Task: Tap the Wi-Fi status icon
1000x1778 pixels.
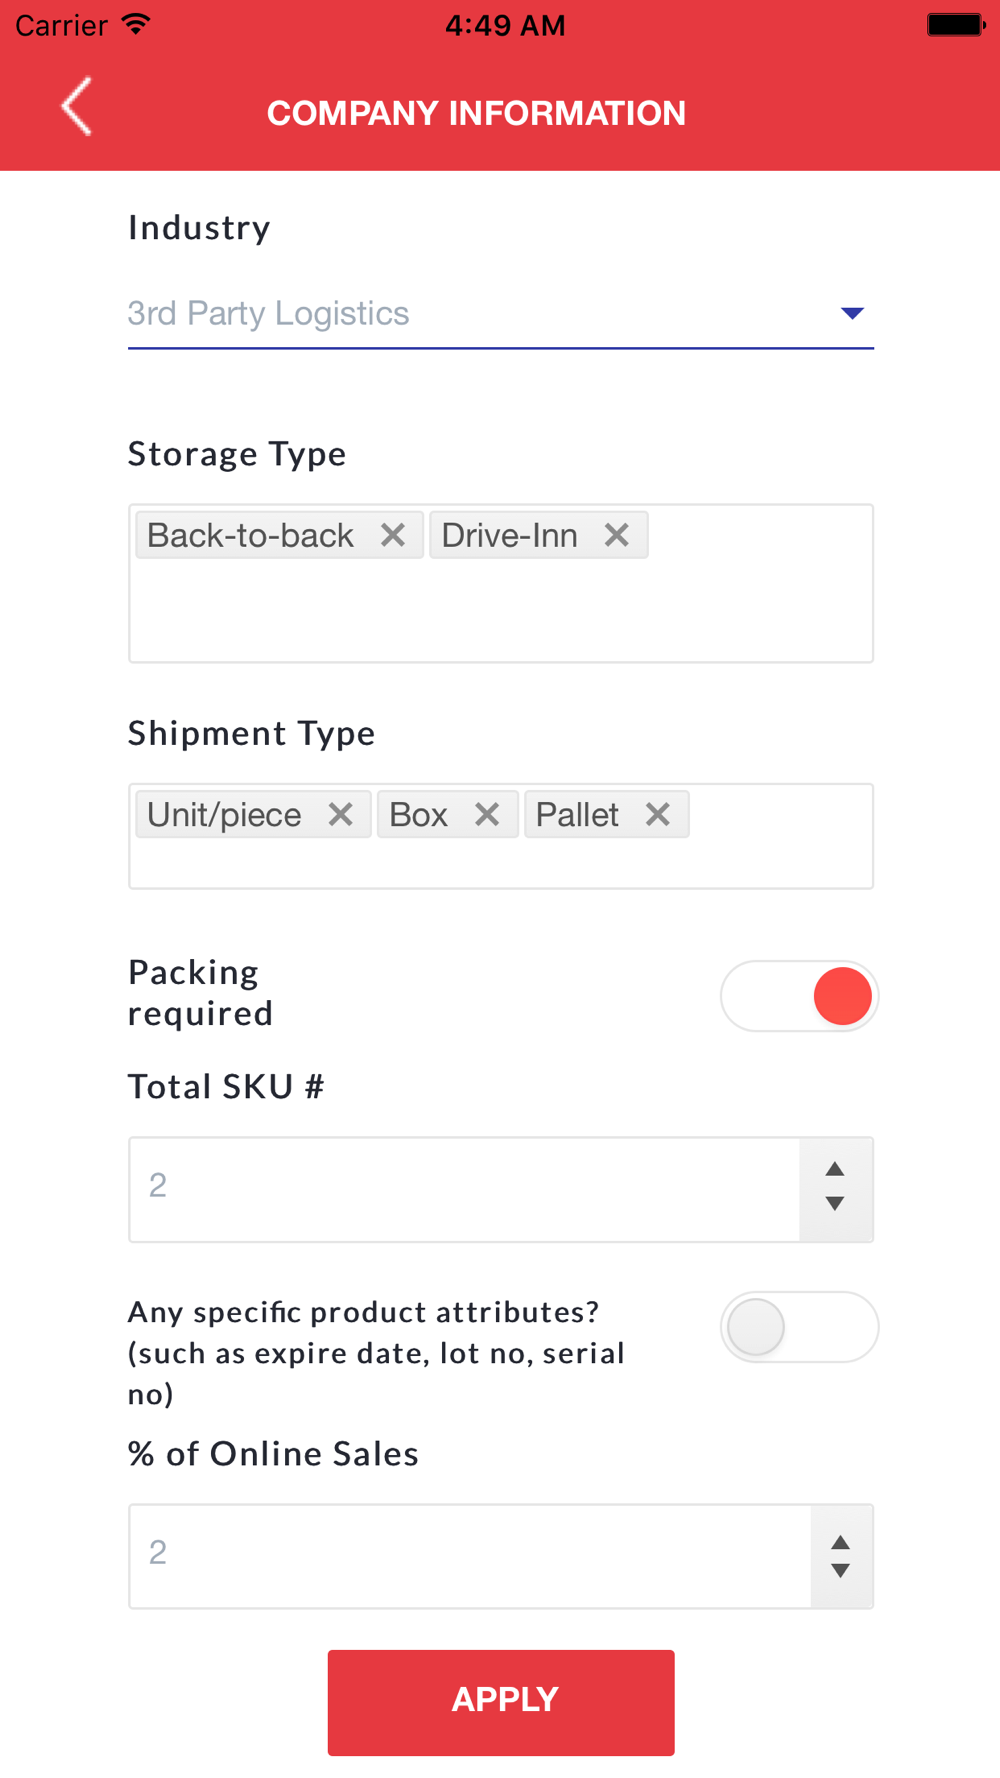Action: [x=136, y=24]
